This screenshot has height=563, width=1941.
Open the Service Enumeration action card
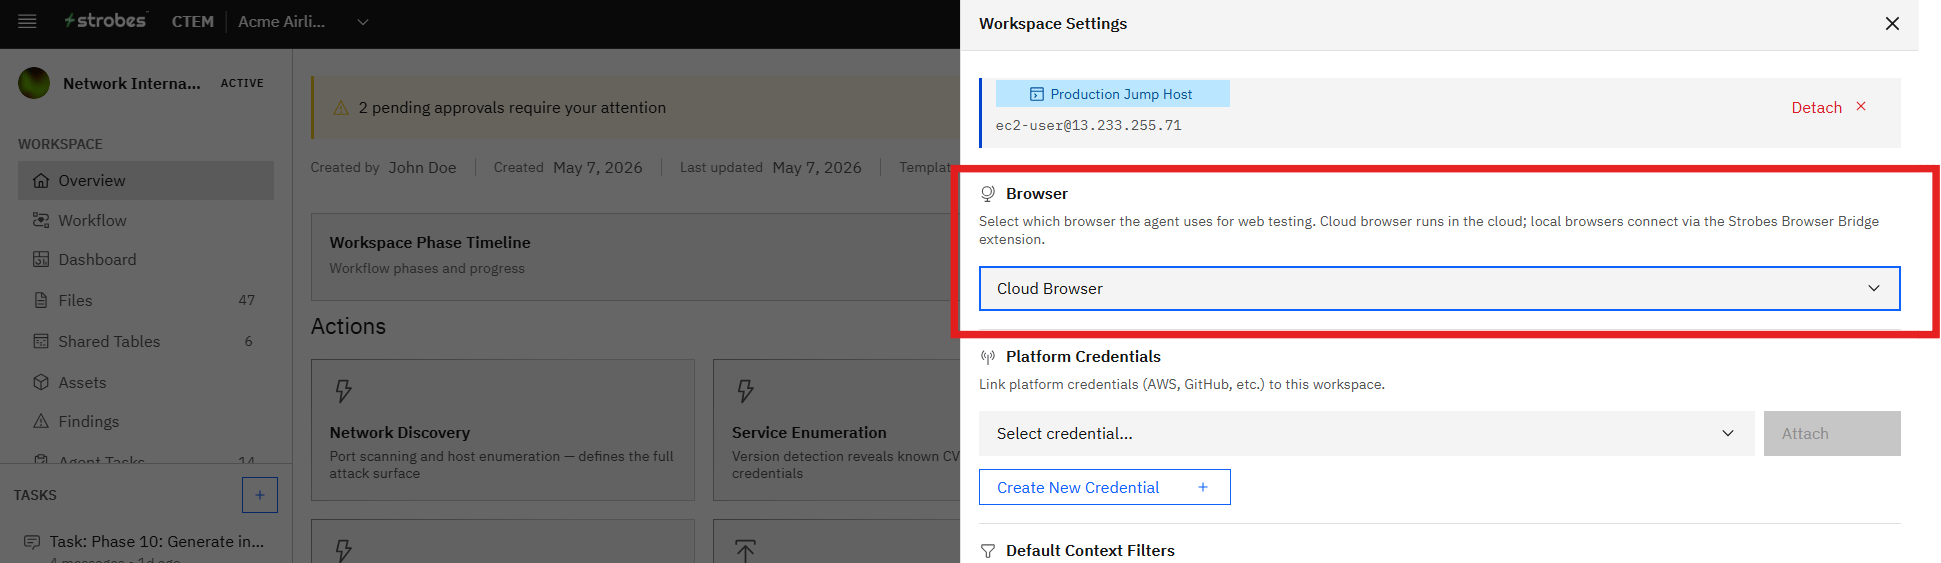[x=837, y=430]
